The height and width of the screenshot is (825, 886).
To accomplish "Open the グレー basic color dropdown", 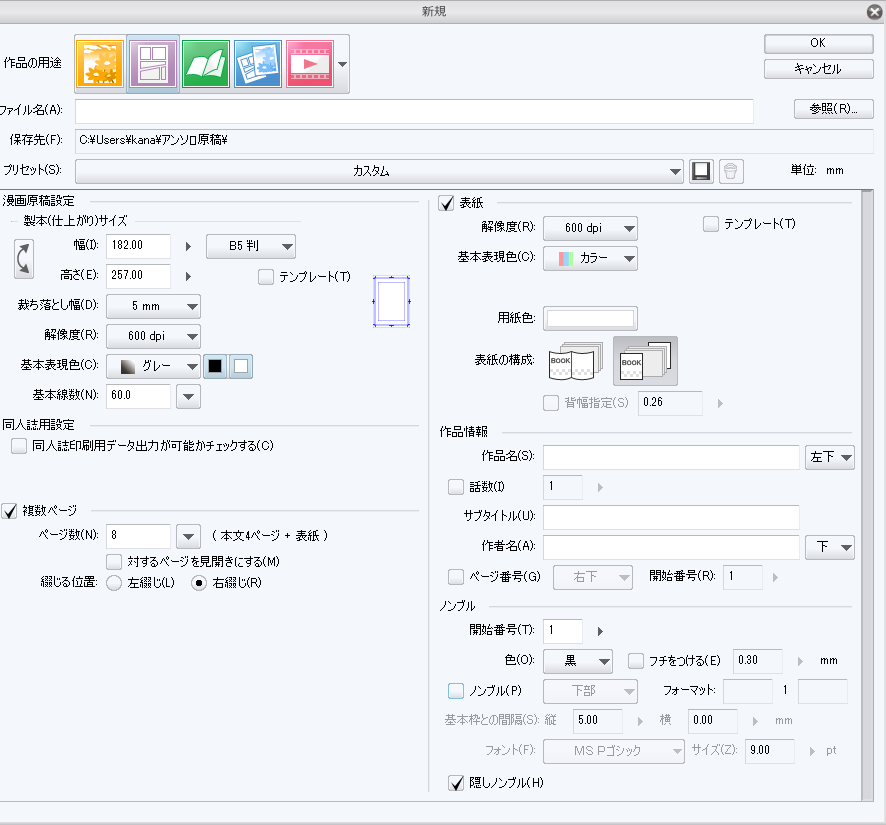I will (153, 366).
